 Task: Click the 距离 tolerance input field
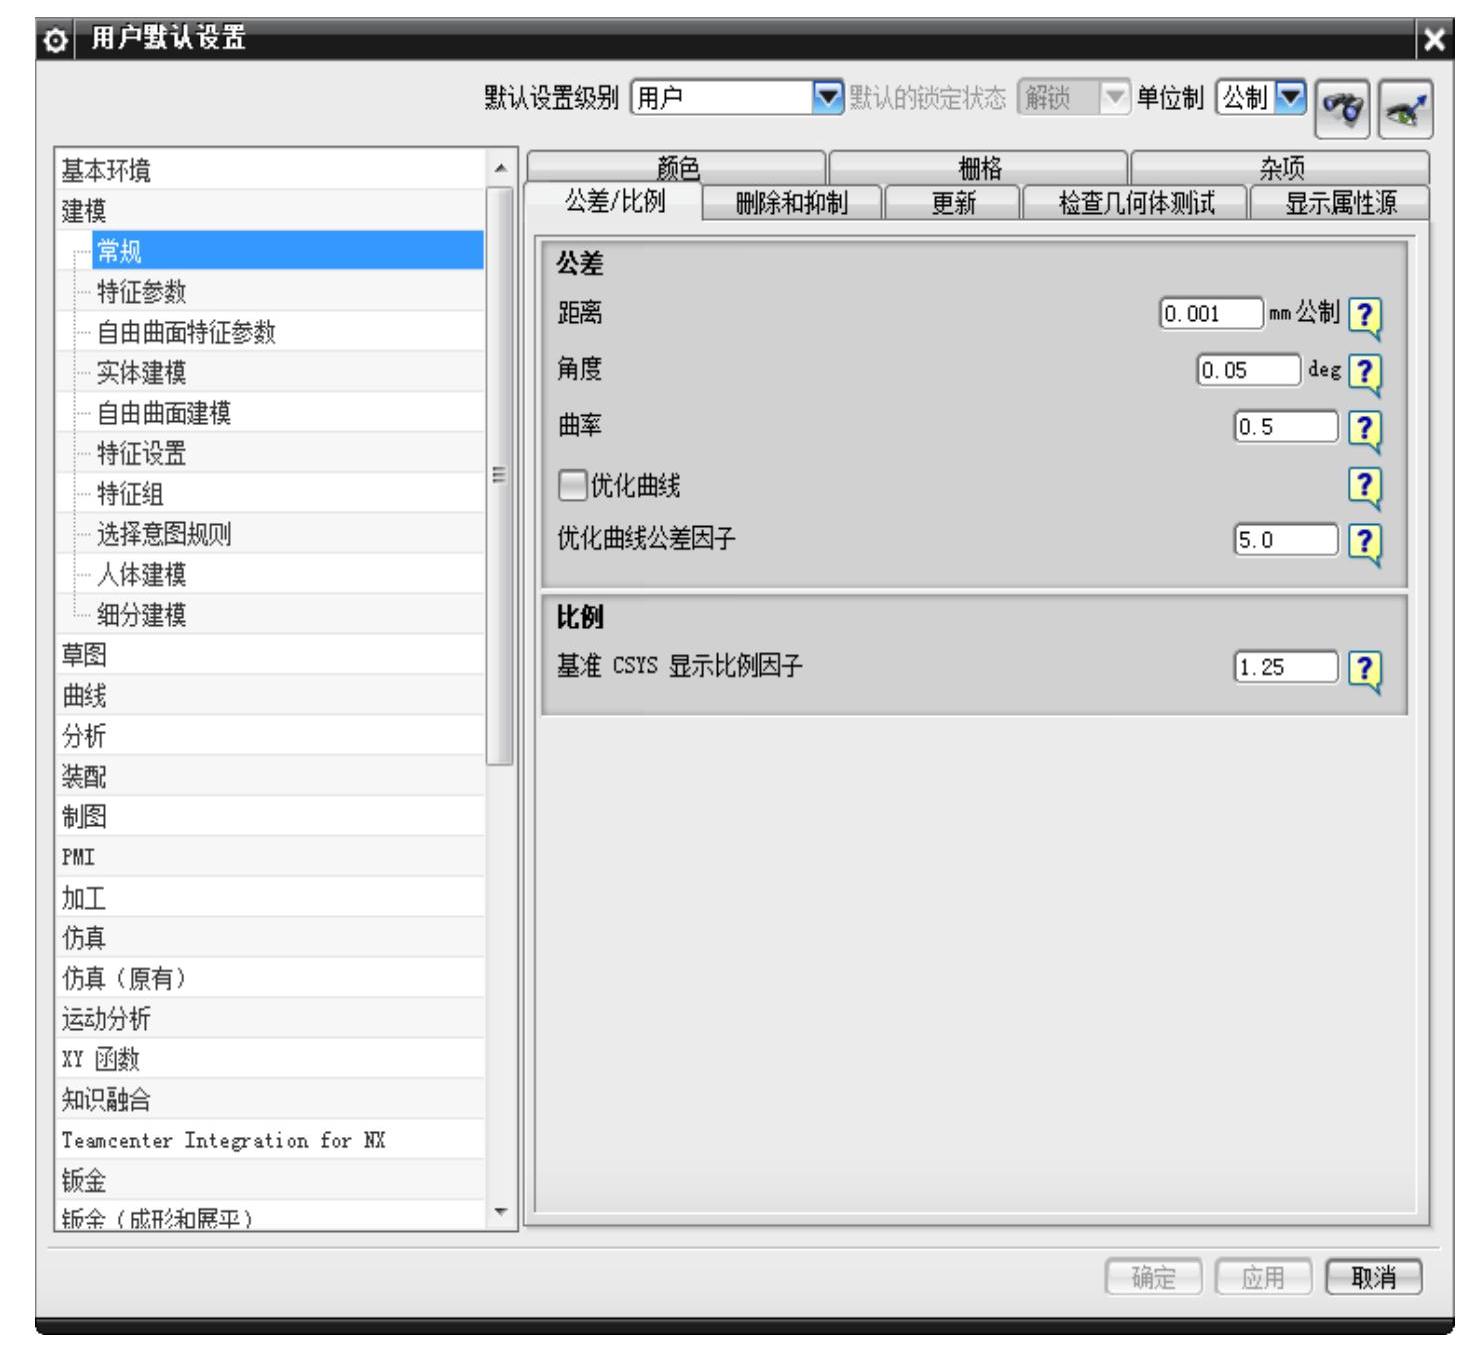1212,314
